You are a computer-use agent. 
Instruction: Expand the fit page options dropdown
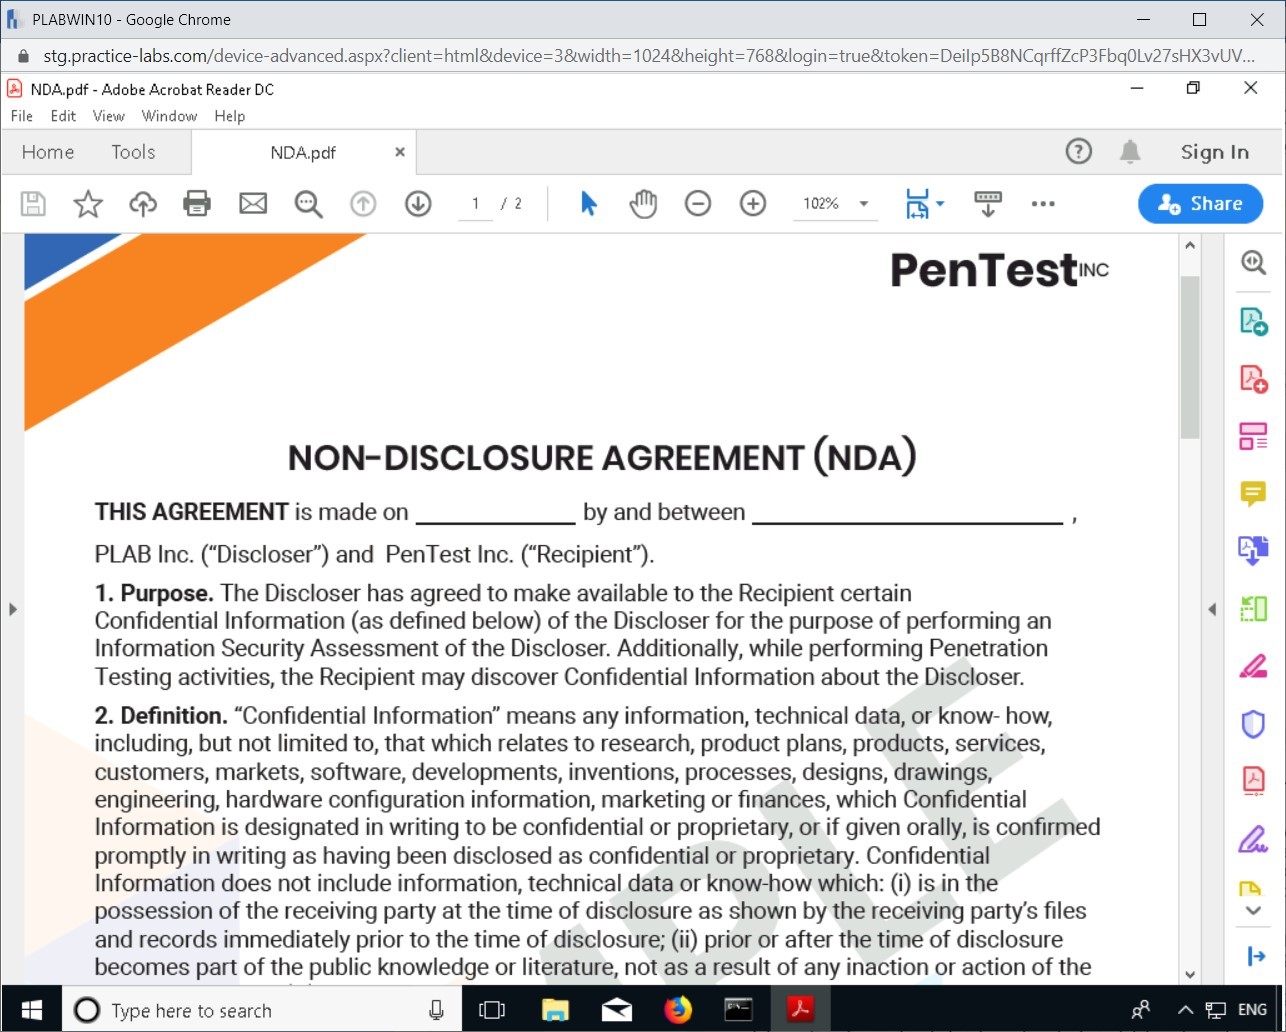(940, 204)
